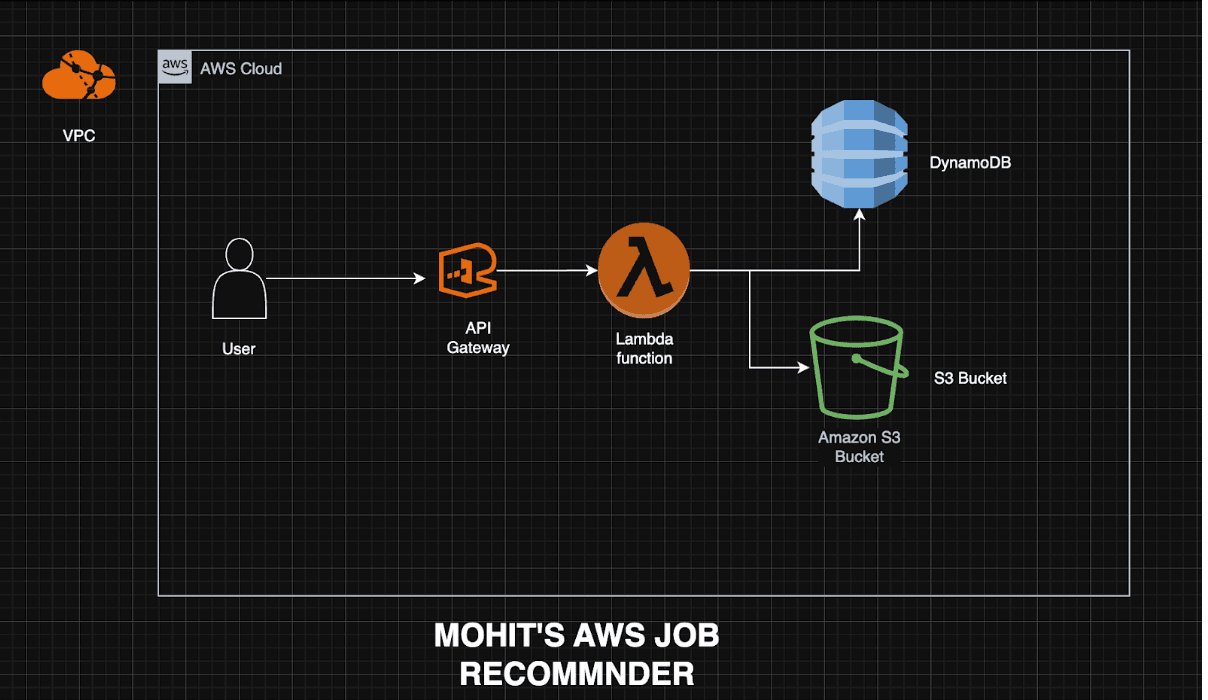Image resolution: width=1208 pixels, height=700 pixels.
Task: Click the User person icon
Action: tap(239, 280)
